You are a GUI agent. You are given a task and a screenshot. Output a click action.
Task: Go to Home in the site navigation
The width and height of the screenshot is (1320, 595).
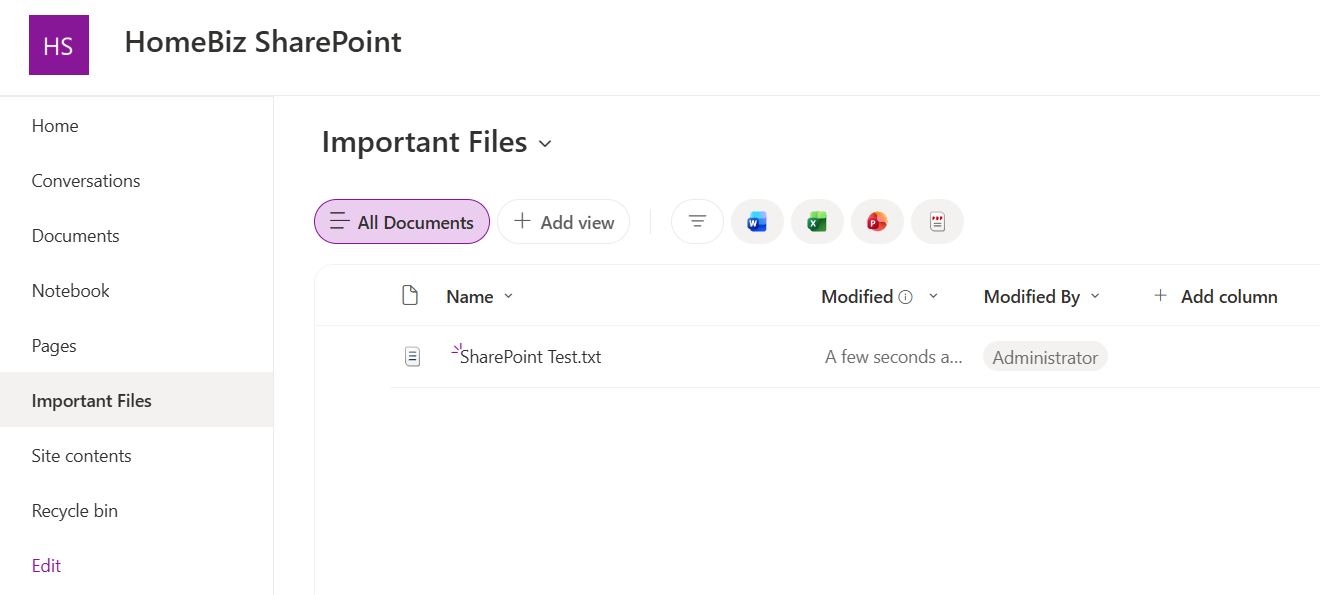(x=55, y=126)
